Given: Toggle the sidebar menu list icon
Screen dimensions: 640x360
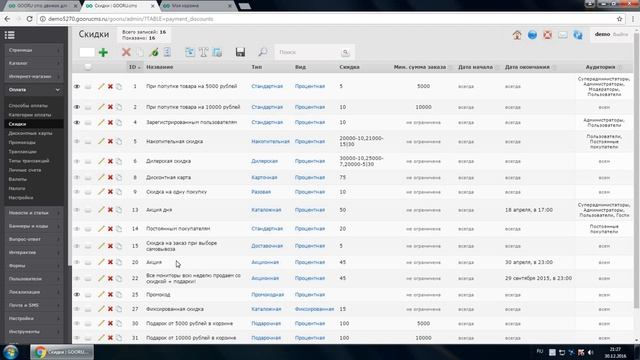Looking at the screenshot, I should 10,35.
